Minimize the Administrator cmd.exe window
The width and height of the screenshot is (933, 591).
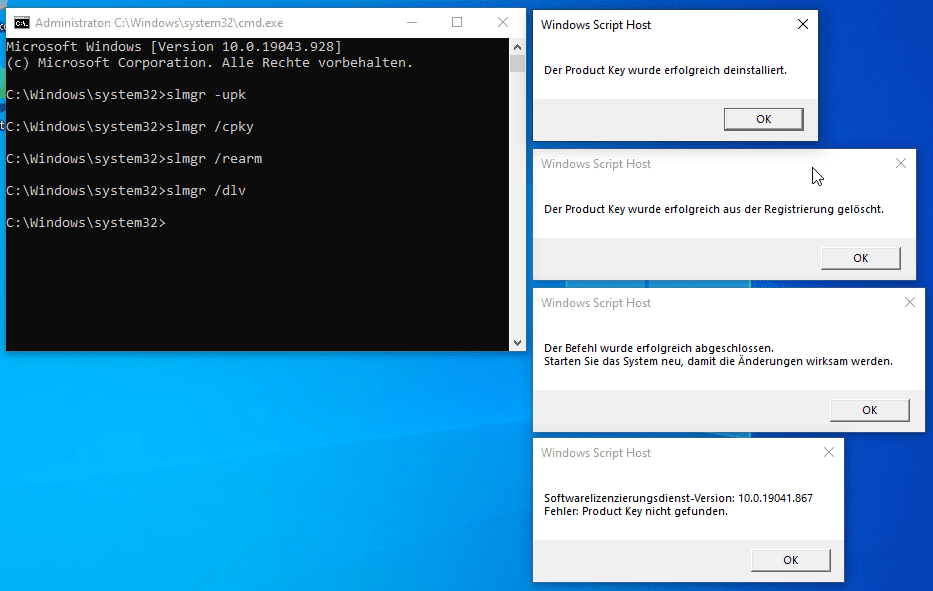click(x=412, y=23)
